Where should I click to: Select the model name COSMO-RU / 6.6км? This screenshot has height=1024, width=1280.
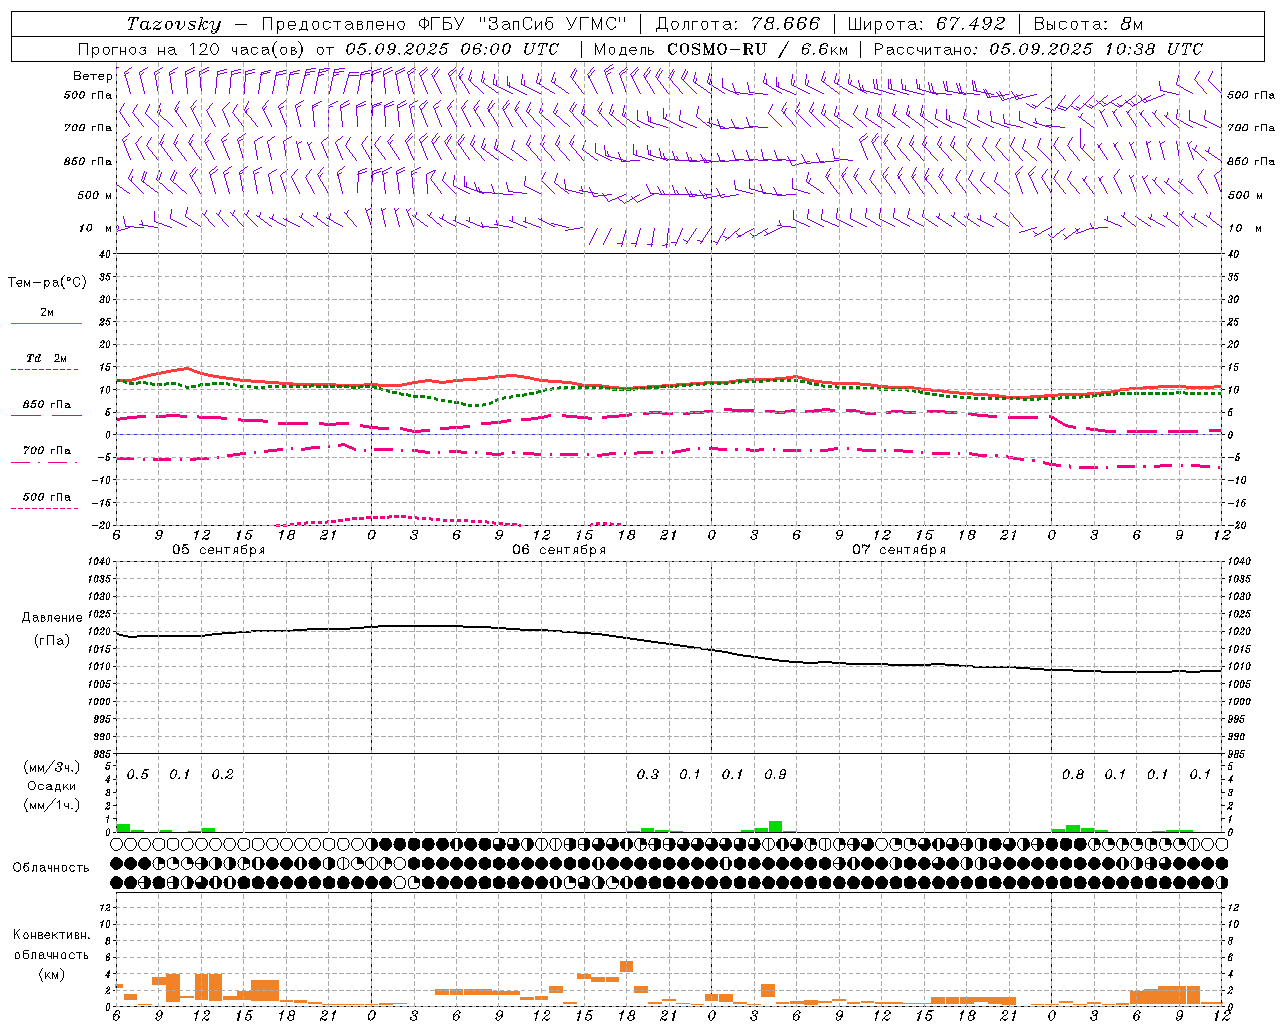click(758, 49)
